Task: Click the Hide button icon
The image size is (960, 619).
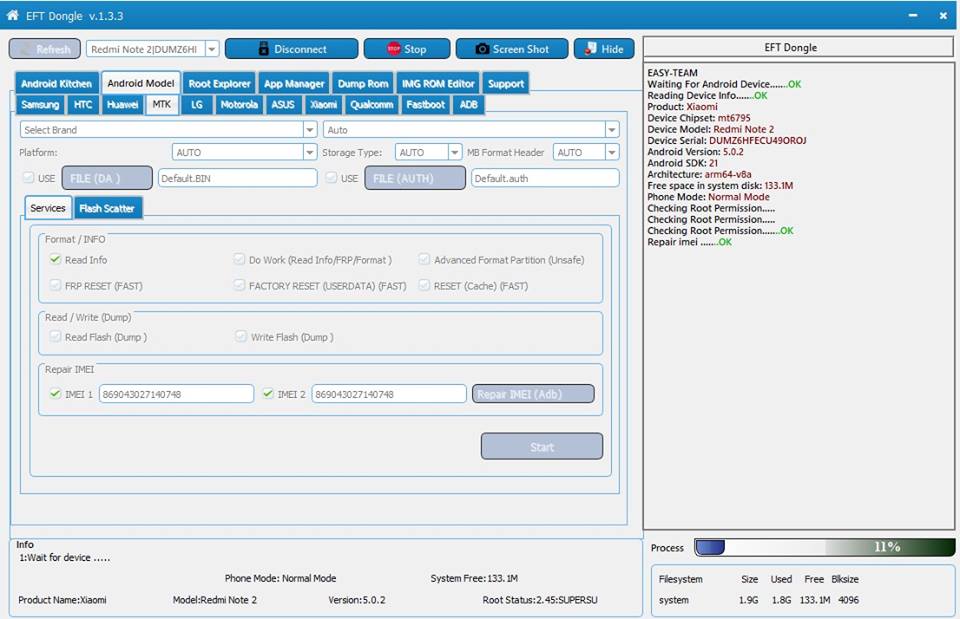Action: click(591, 48)
